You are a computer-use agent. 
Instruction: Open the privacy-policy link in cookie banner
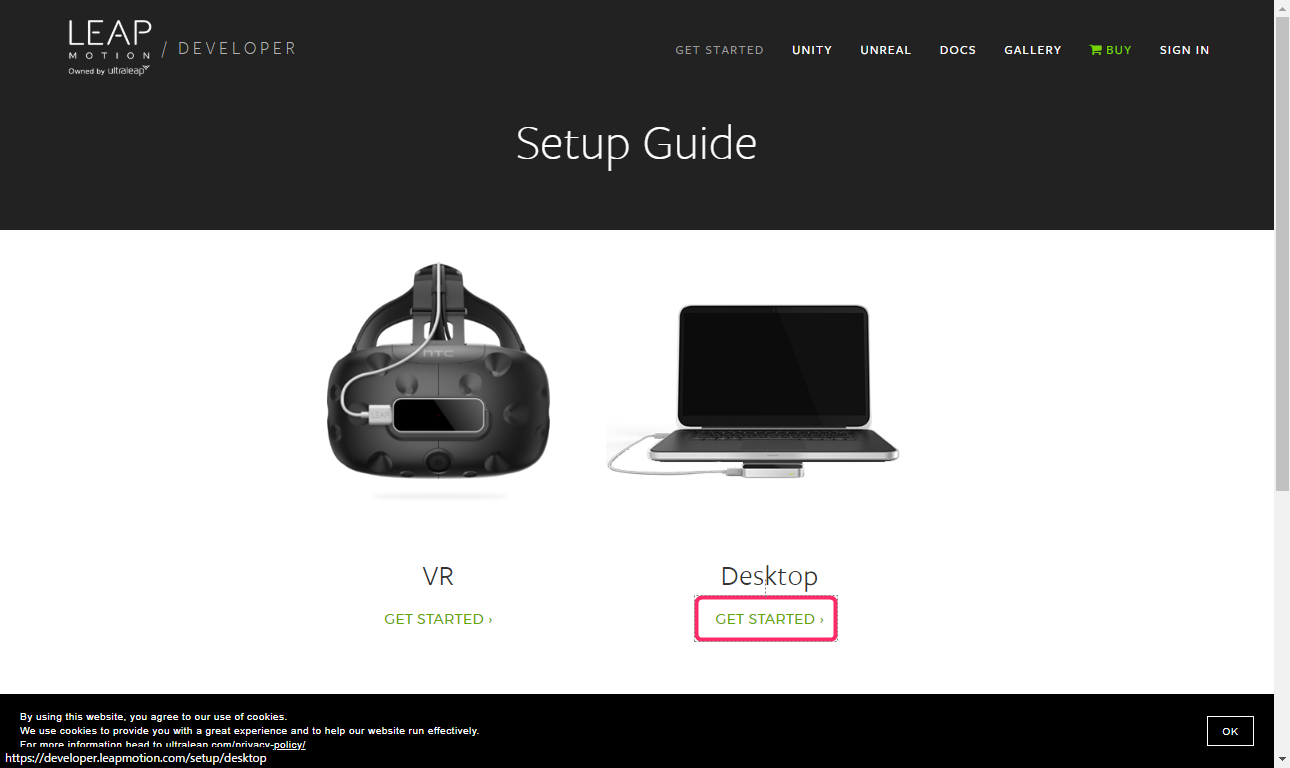[x=290, y=744]
